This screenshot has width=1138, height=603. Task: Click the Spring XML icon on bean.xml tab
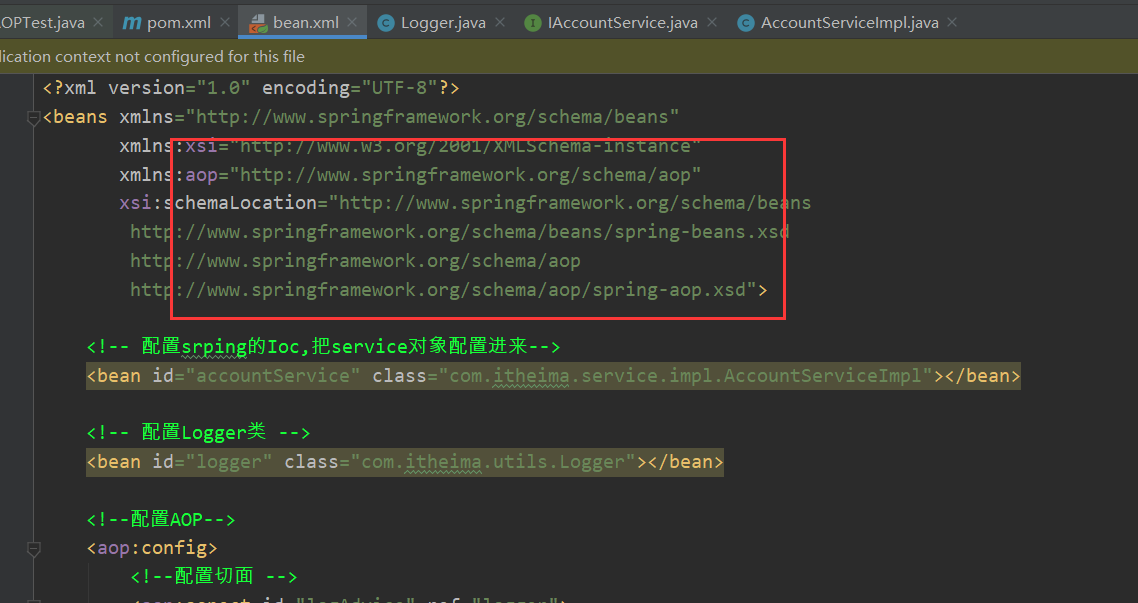click(x=258, y=24)
